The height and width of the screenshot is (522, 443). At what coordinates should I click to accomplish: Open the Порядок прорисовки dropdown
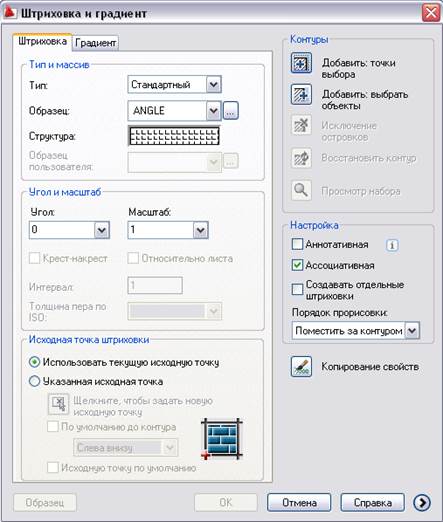click(x=356, y=330)
